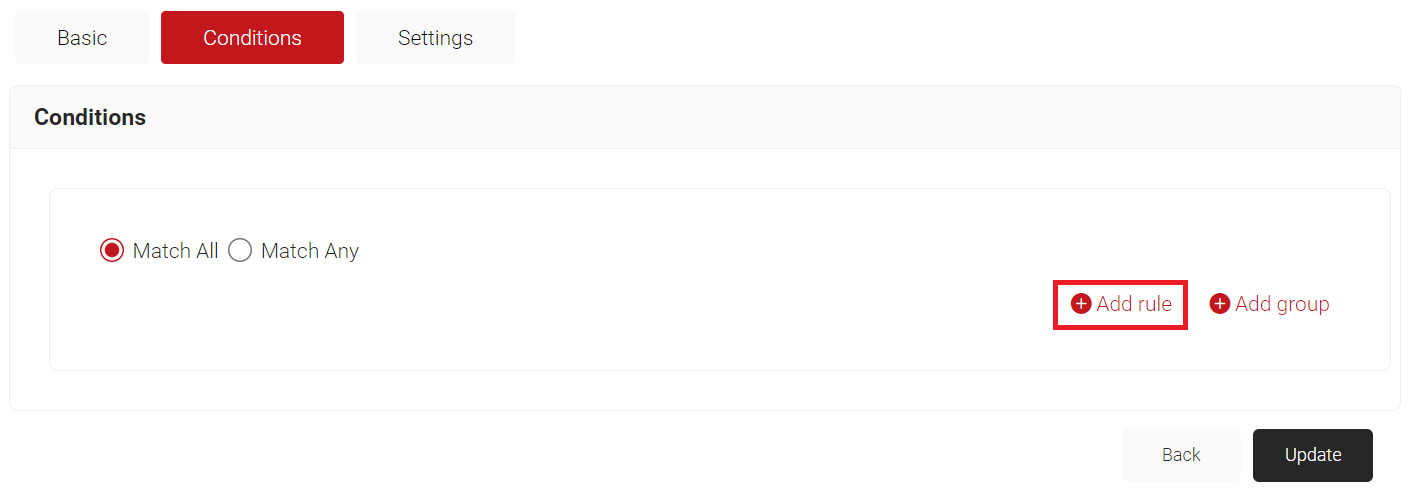The width and height of the screenshot is (1408, 490).
Task: Create a condition group with Add group
Action: pyautogui.click(x=1281, y=304)
